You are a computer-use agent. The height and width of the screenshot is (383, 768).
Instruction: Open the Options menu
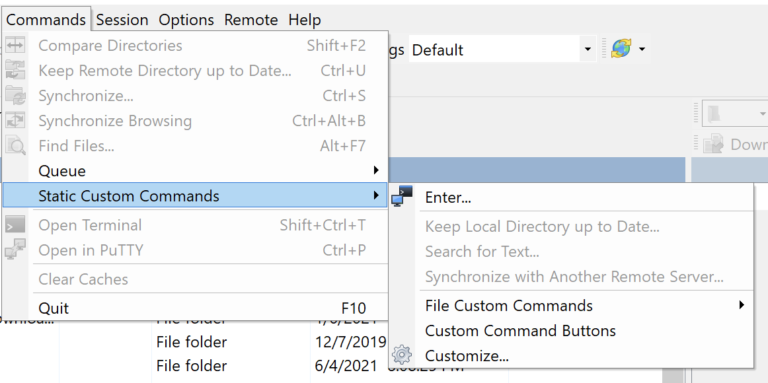(186, 20)
